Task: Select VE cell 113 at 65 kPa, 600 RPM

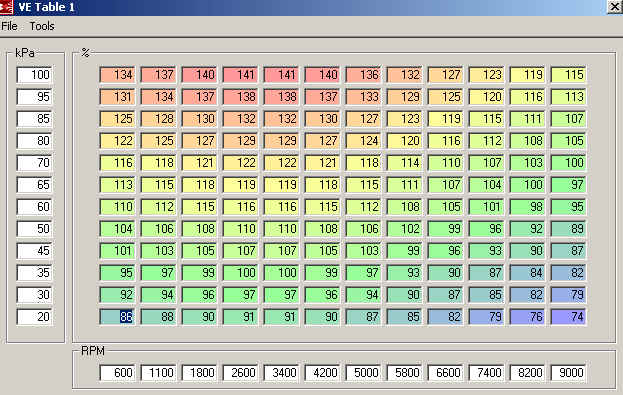Action: (117, 185)
